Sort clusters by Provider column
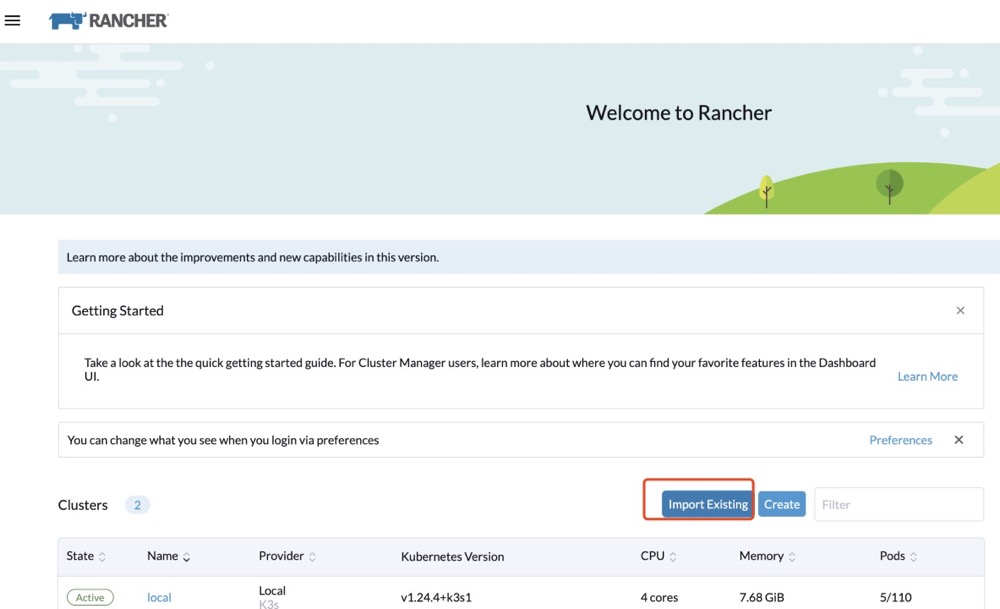 287,556
